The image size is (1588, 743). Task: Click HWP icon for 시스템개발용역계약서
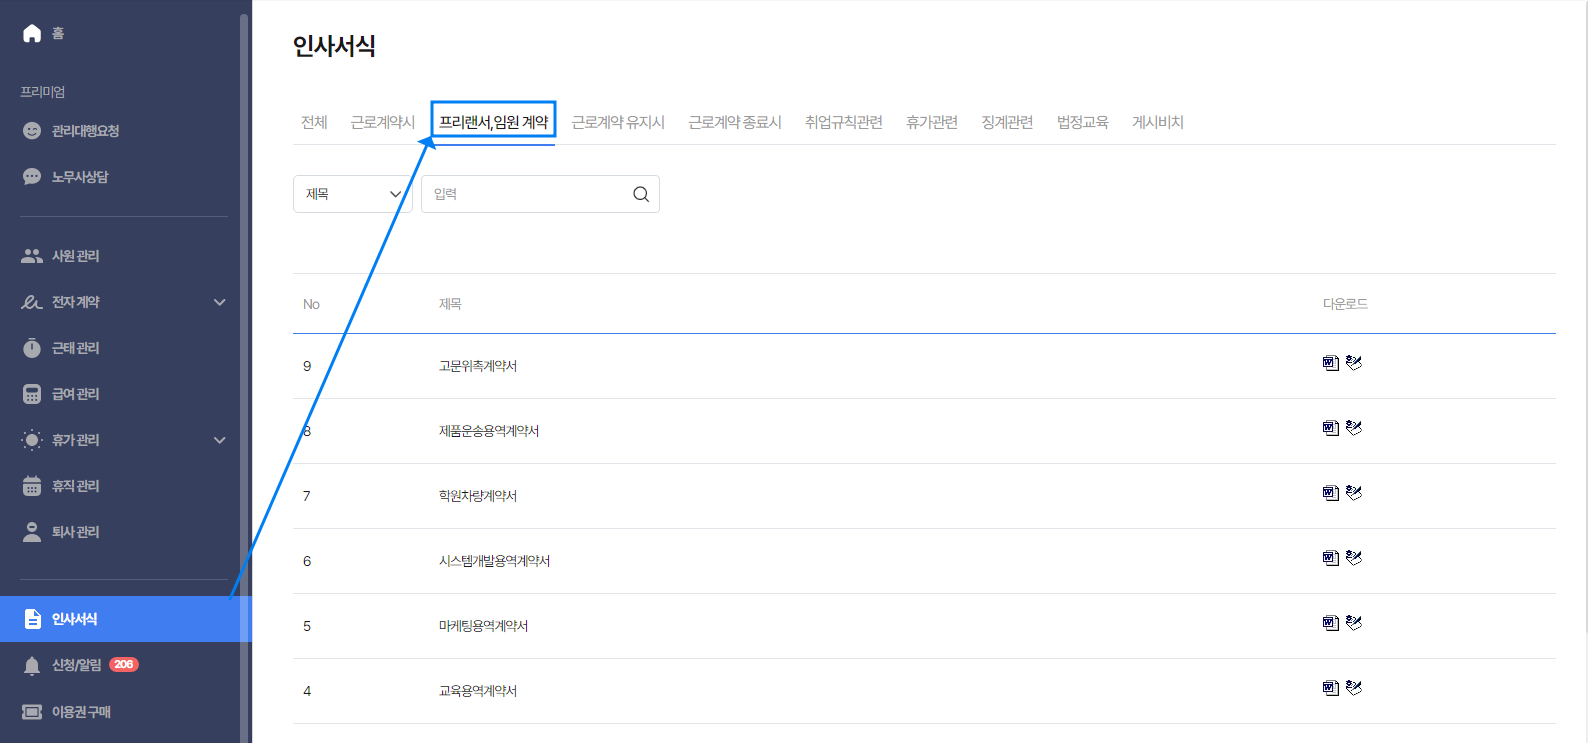click(x=1354, y=558)
